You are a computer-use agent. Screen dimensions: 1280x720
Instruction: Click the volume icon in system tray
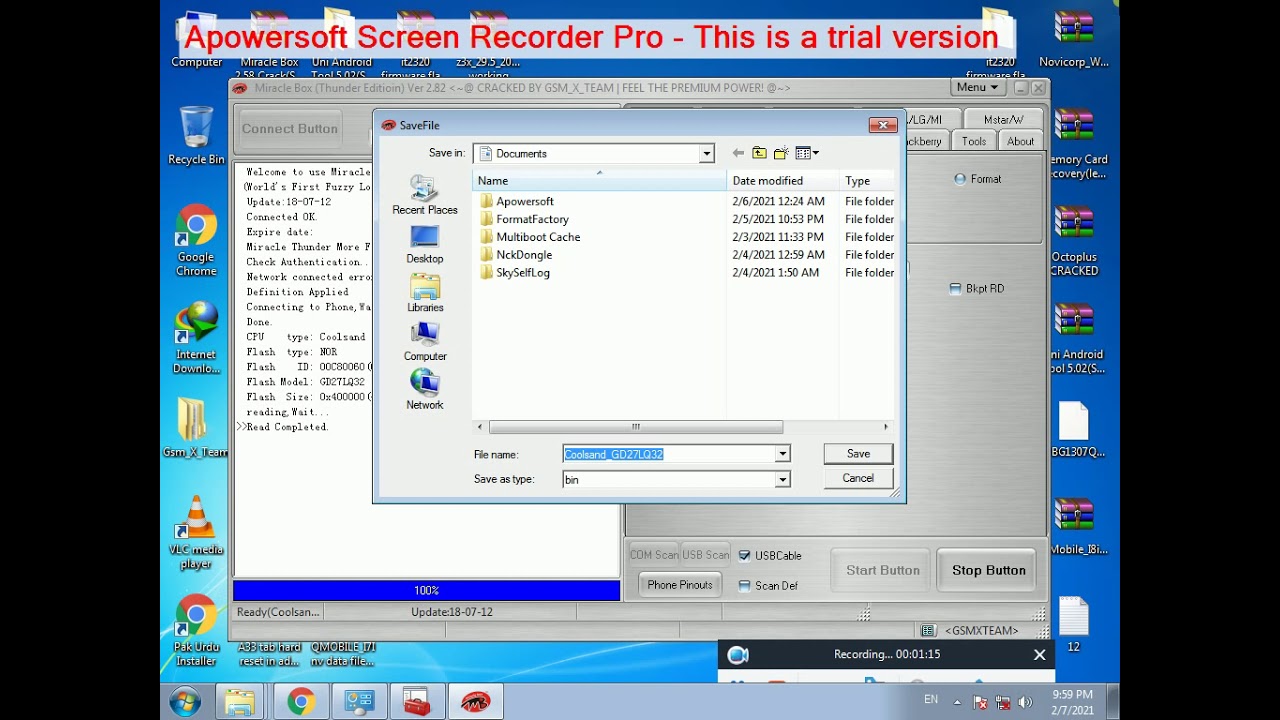click(1025, 703)
